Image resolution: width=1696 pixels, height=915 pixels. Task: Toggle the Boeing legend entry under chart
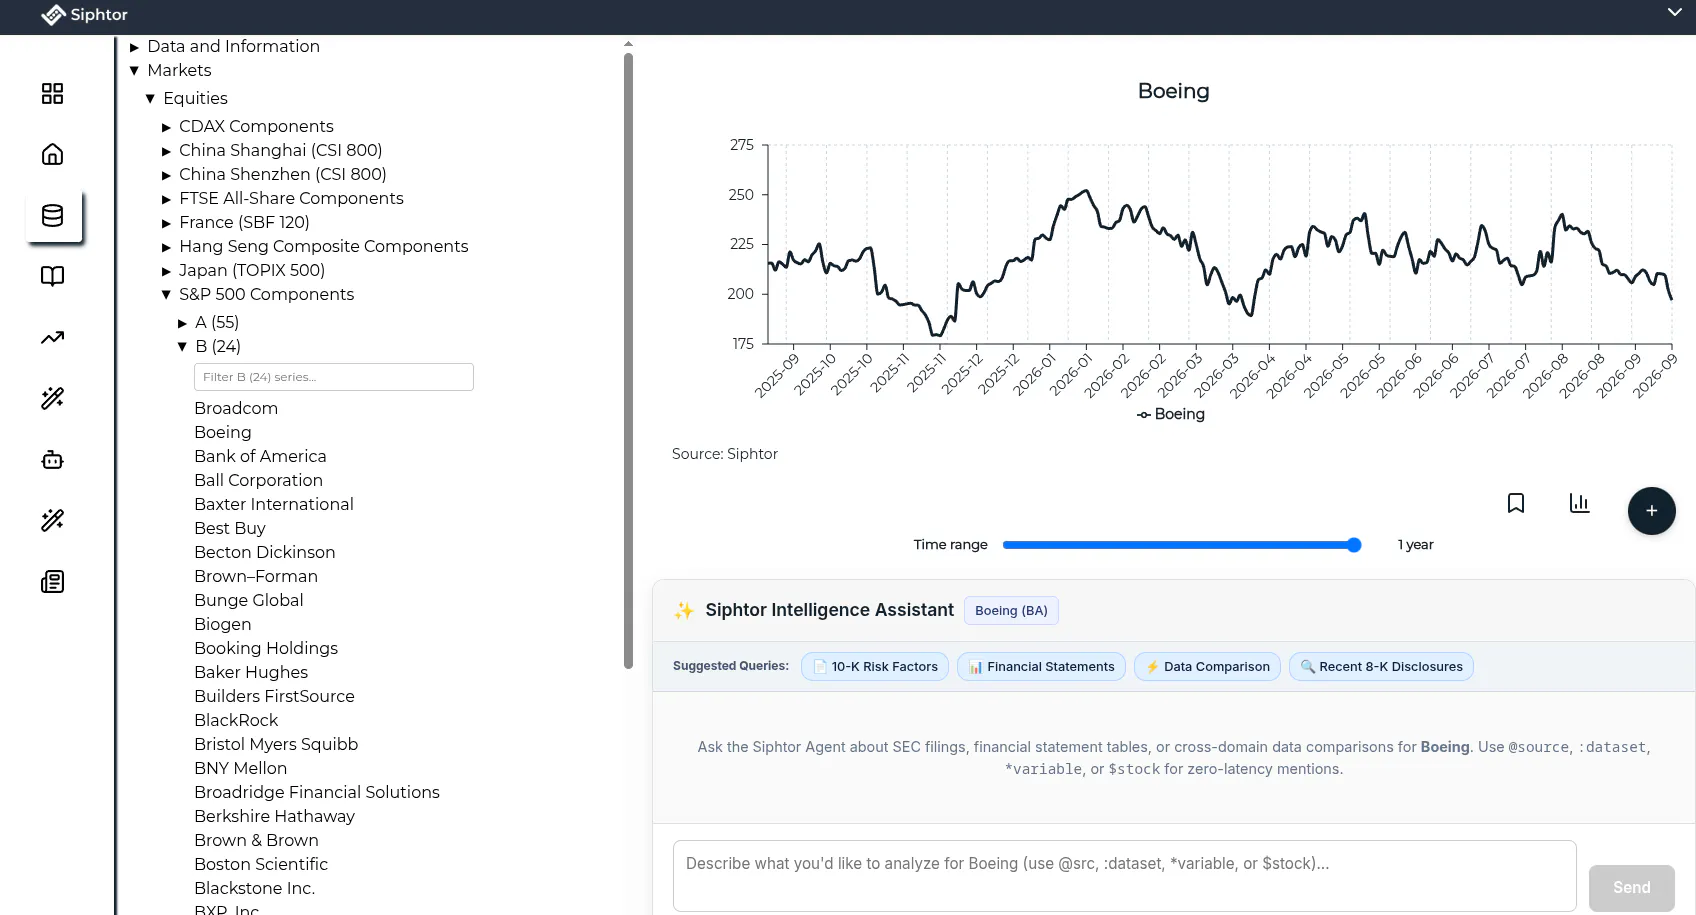pos(1171,414)
